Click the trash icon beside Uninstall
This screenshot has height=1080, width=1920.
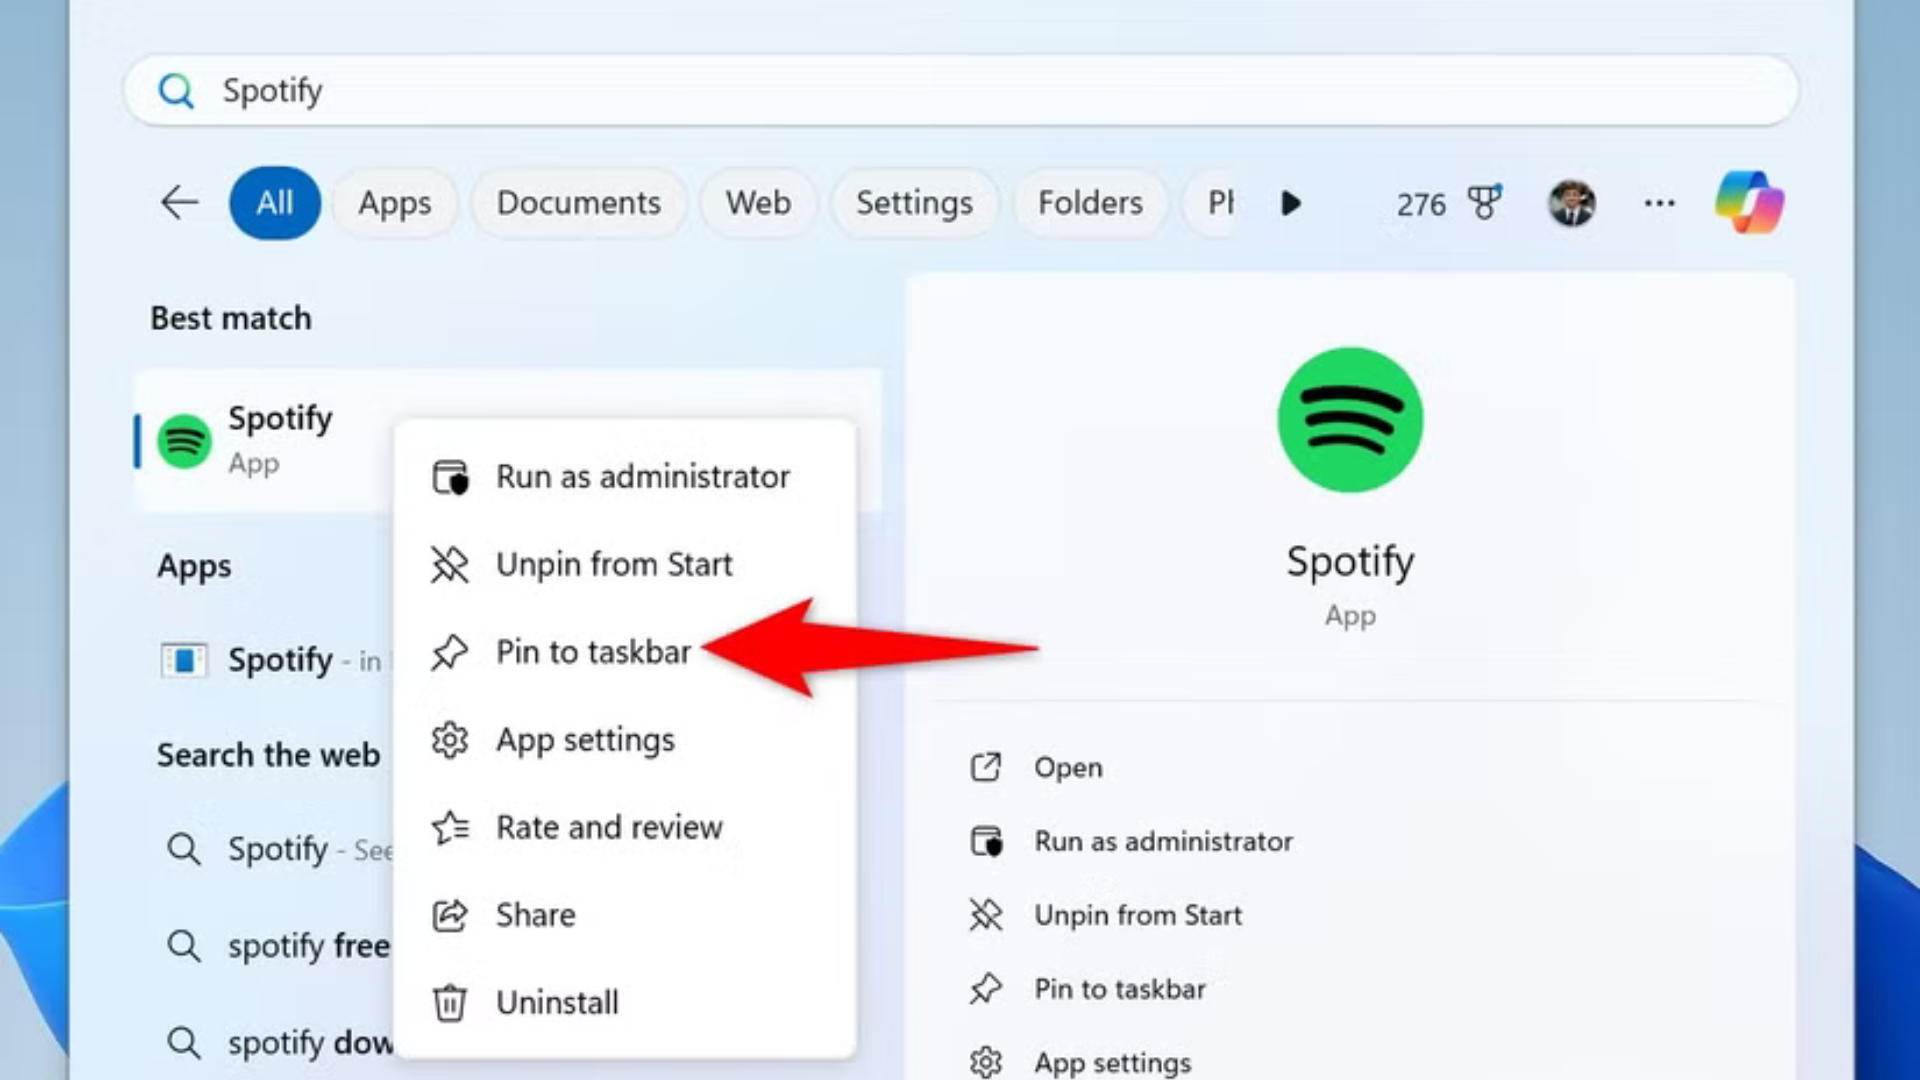450,1003
